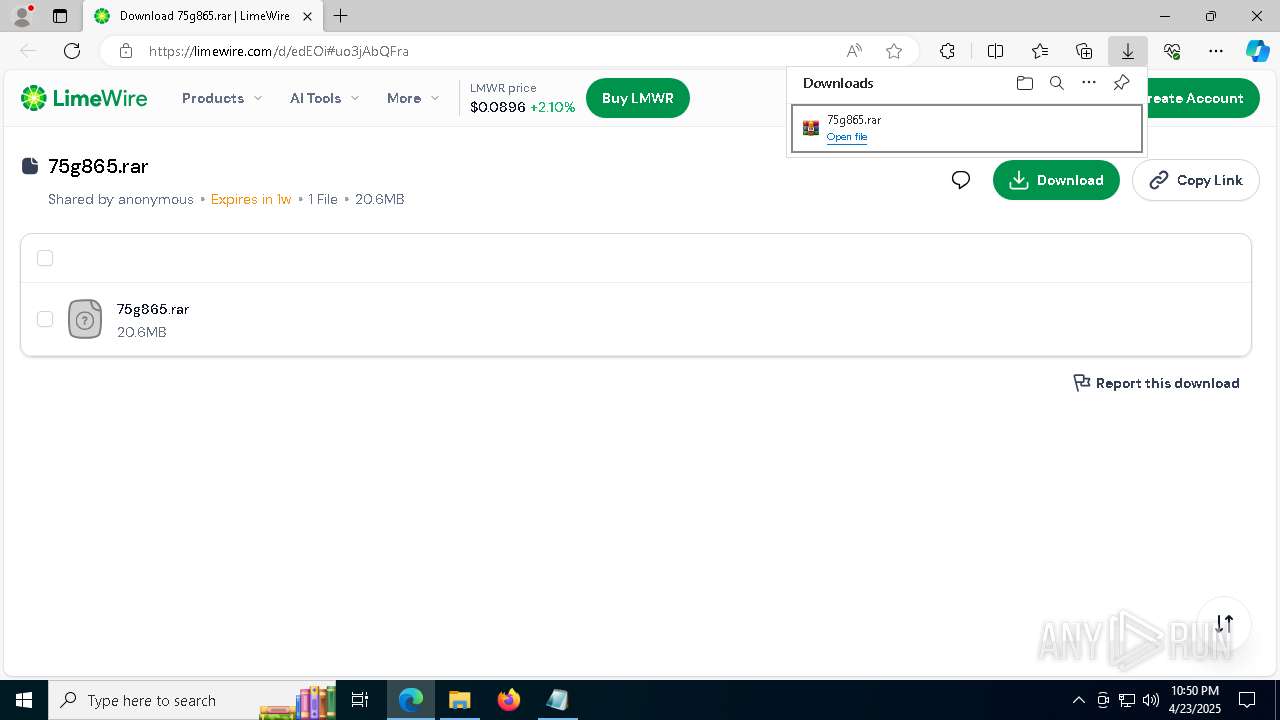Click the Copy Link button
The width and height of the screenshot is (1280, 720).
click(1196, 180)
